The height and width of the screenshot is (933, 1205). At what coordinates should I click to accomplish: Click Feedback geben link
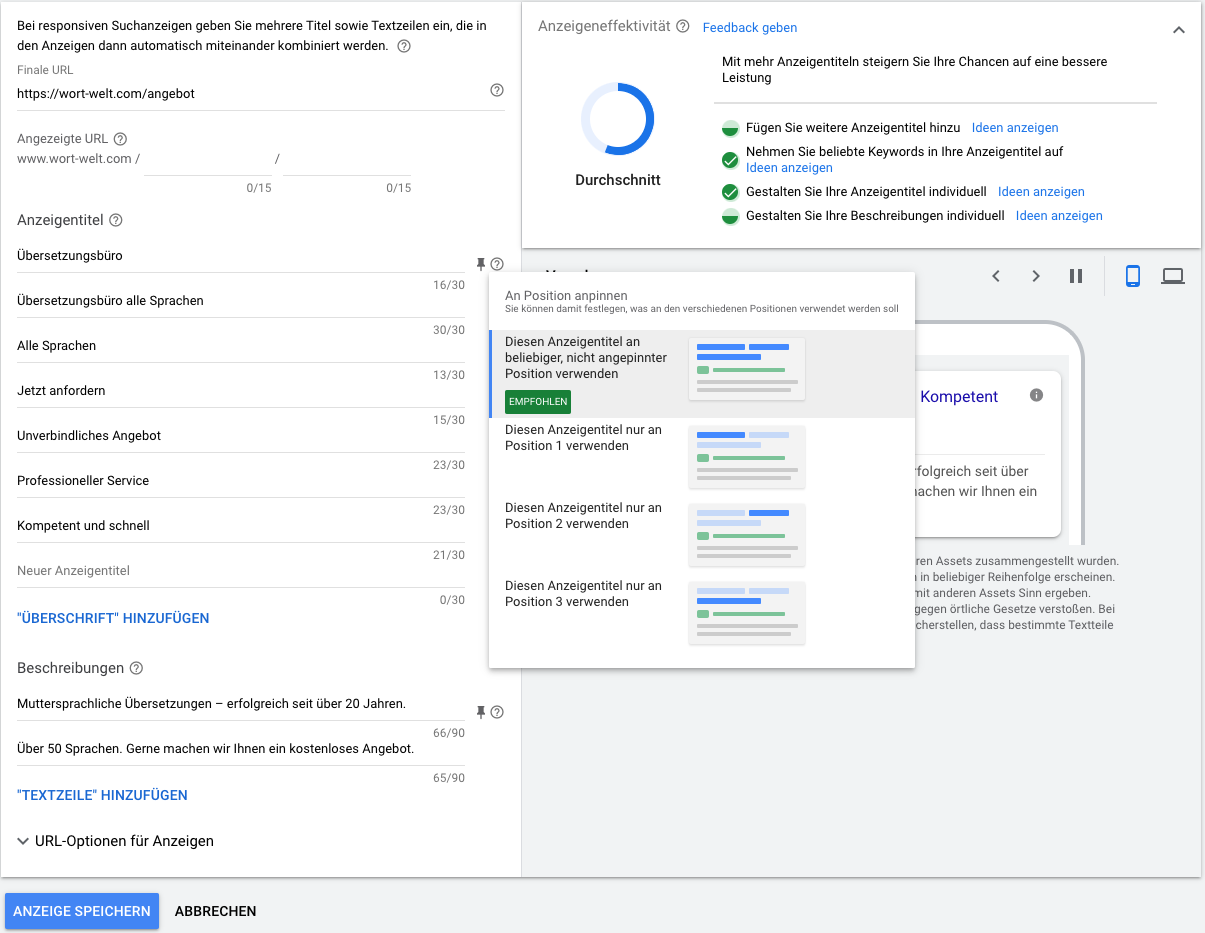pos(750,28)
